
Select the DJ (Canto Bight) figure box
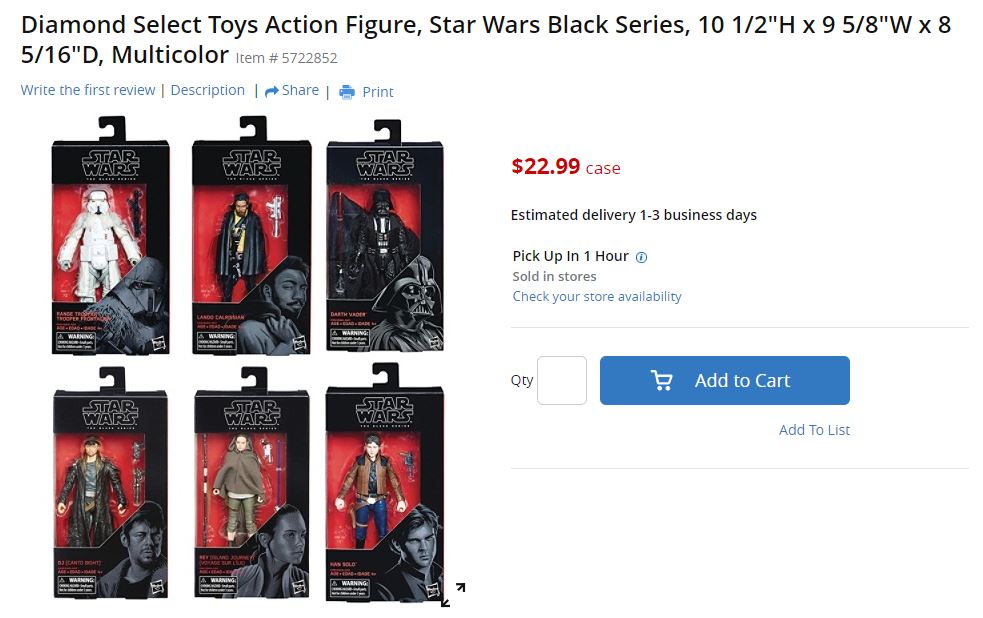pos(110,484)
